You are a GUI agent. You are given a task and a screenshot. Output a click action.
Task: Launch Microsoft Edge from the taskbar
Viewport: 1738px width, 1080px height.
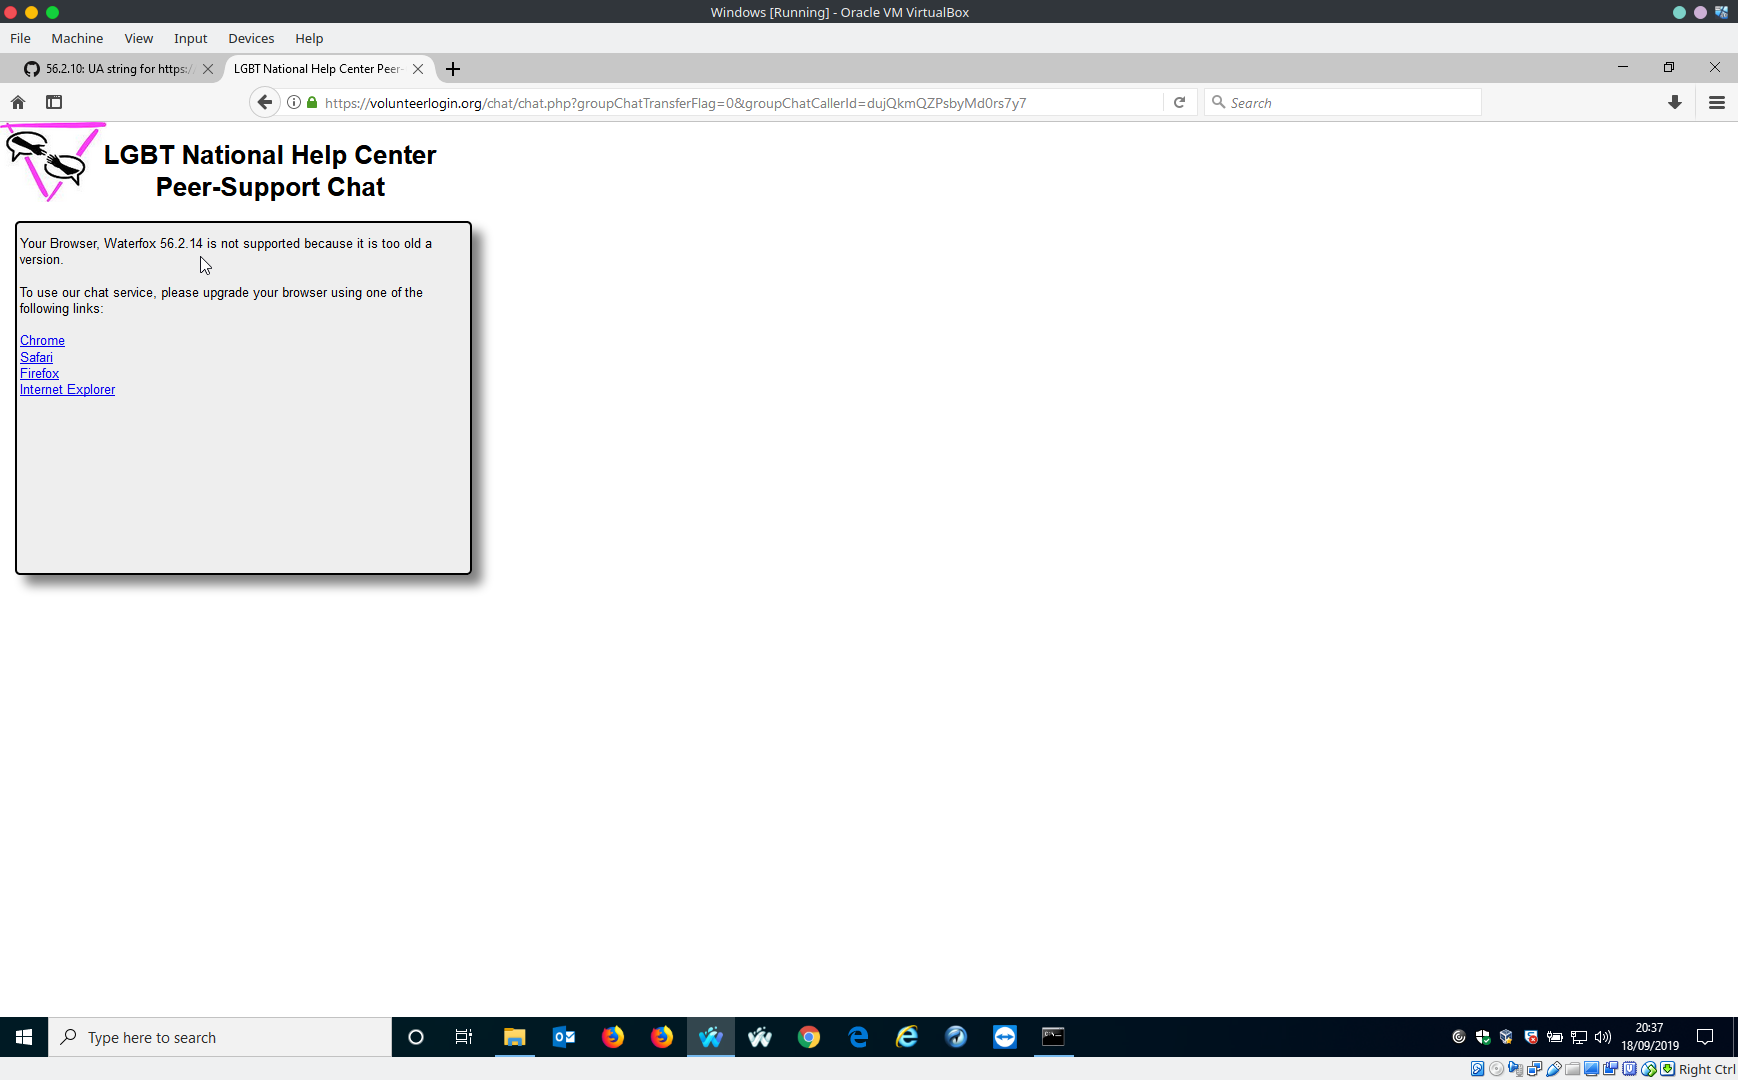point(858,1037)
